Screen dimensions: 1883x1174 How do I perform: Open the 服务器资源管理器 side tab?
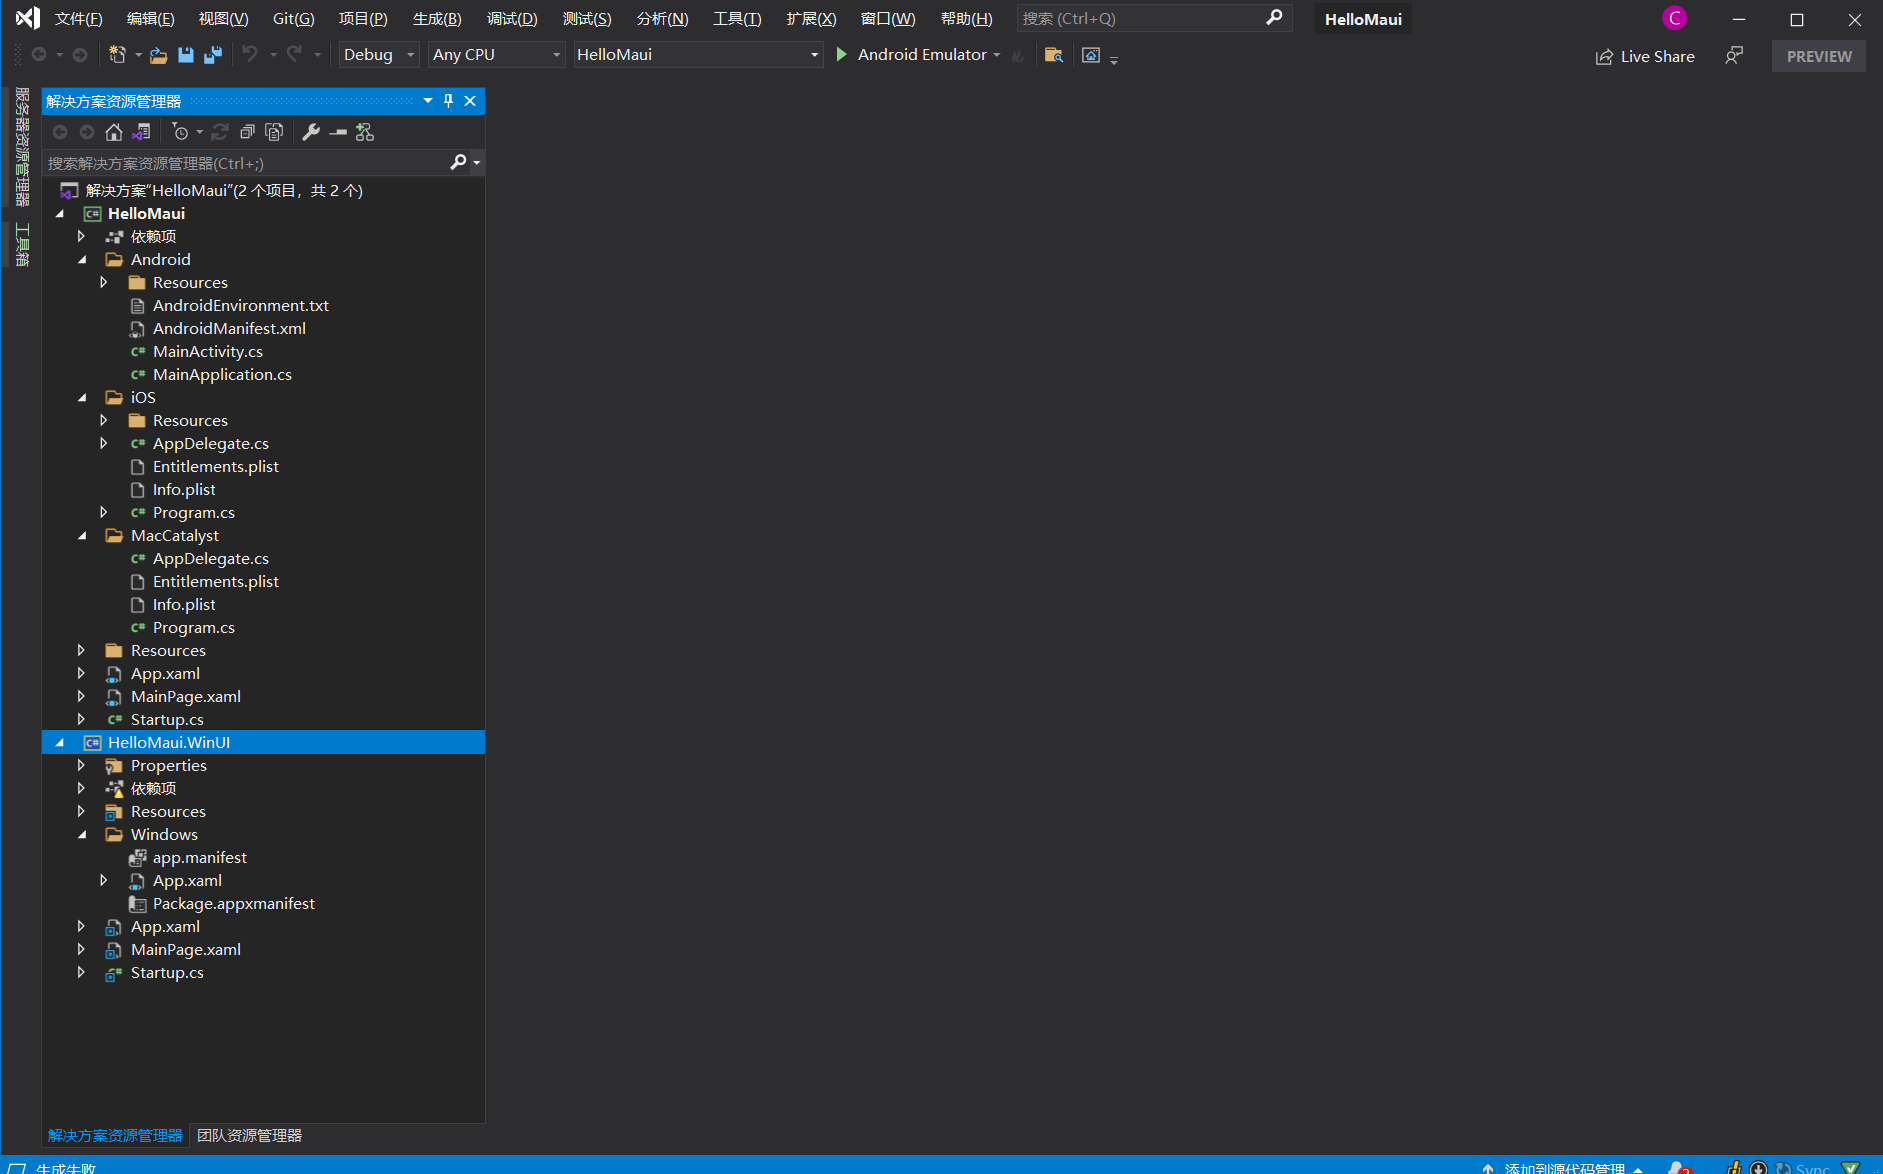tap(22, 146)
